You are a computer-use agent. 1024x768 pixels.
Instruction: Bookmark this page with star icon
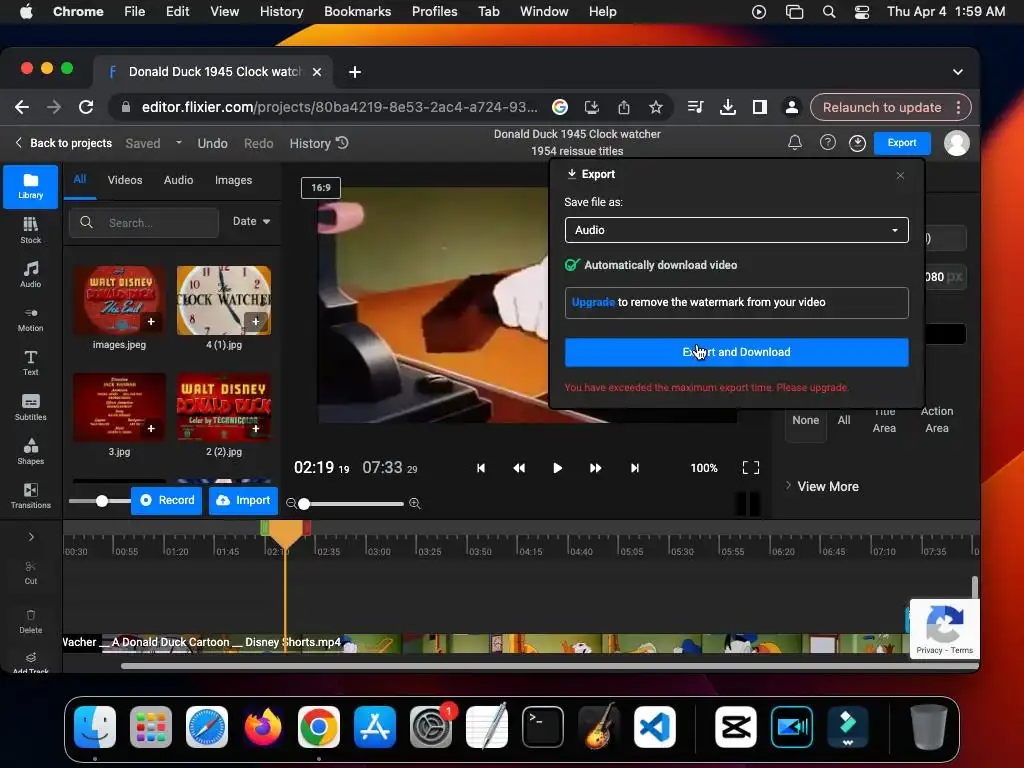point(656,107)
